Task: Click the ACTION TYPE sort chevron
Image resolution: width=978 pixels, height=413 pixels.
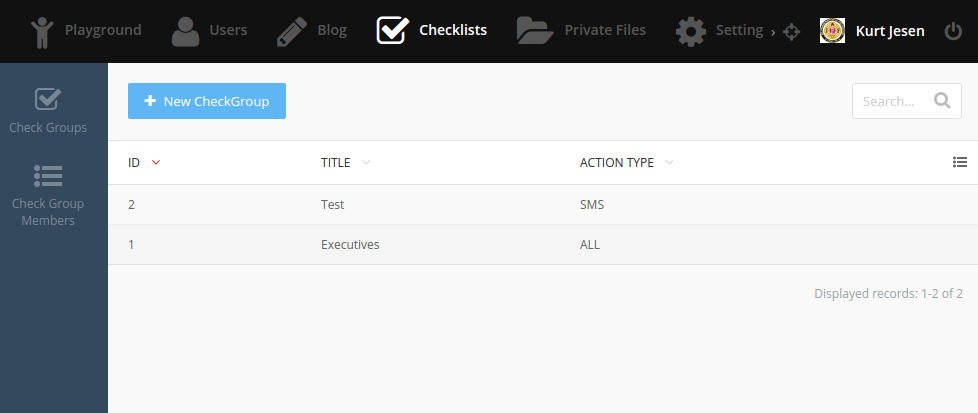Action: coord(669,163)
